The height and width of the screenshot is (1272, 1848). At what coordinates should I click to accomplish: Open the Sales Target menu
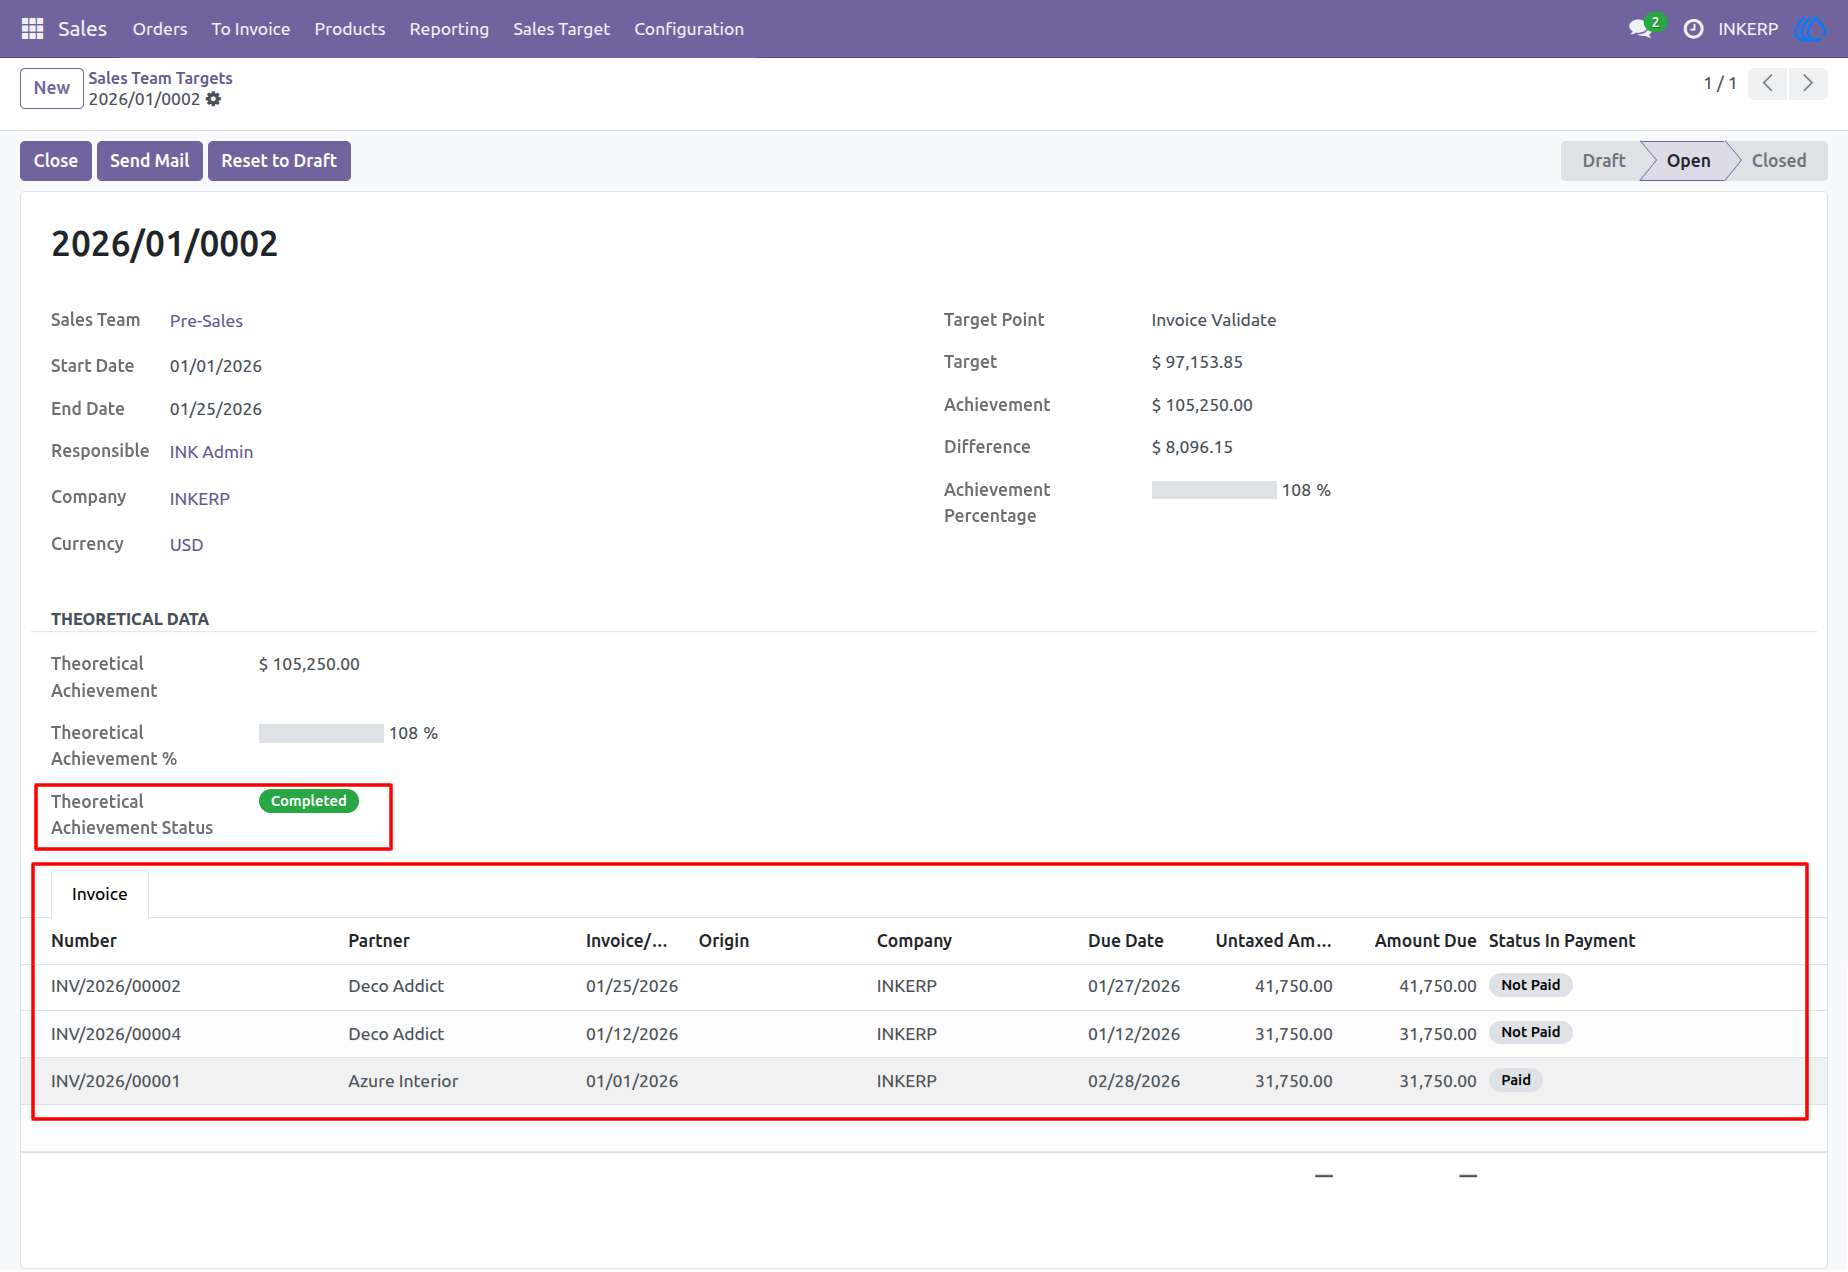tap(561, 29)
